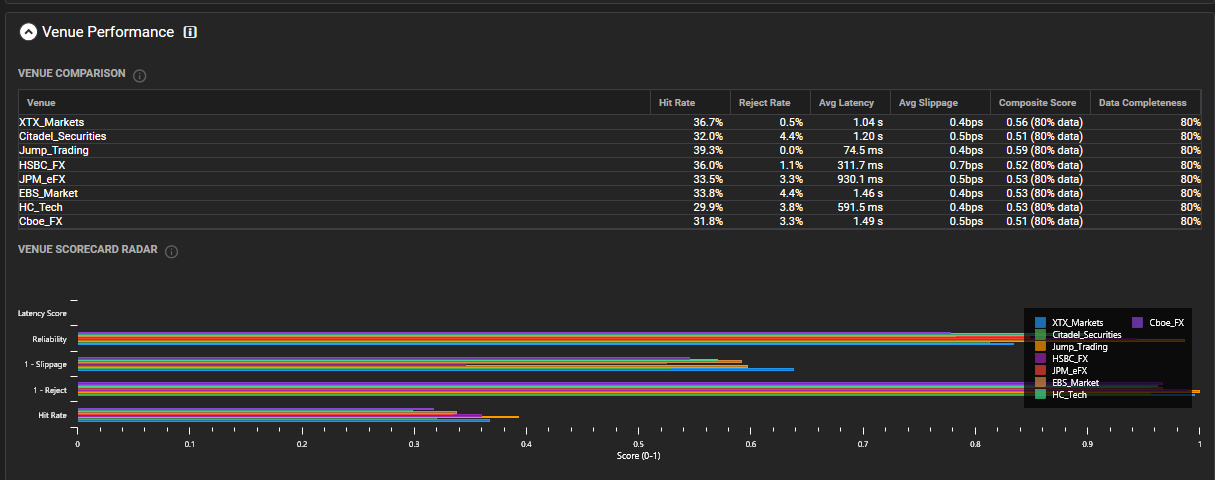Sort table by Avg Slippage header
This screenshot has width=1215, height=480.
[940, 102]
